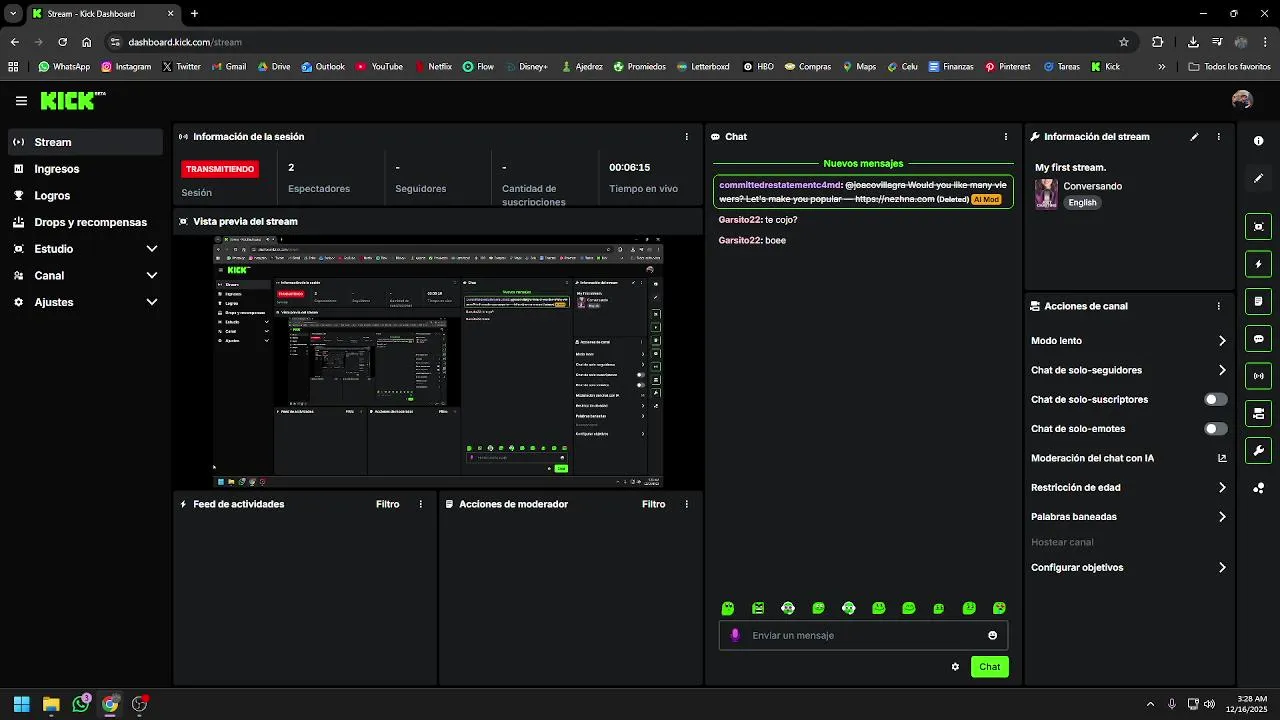The image size is (1280, 720).
Task: Click the Enviar un mensaje input field
Action: [x=863, y=635]
